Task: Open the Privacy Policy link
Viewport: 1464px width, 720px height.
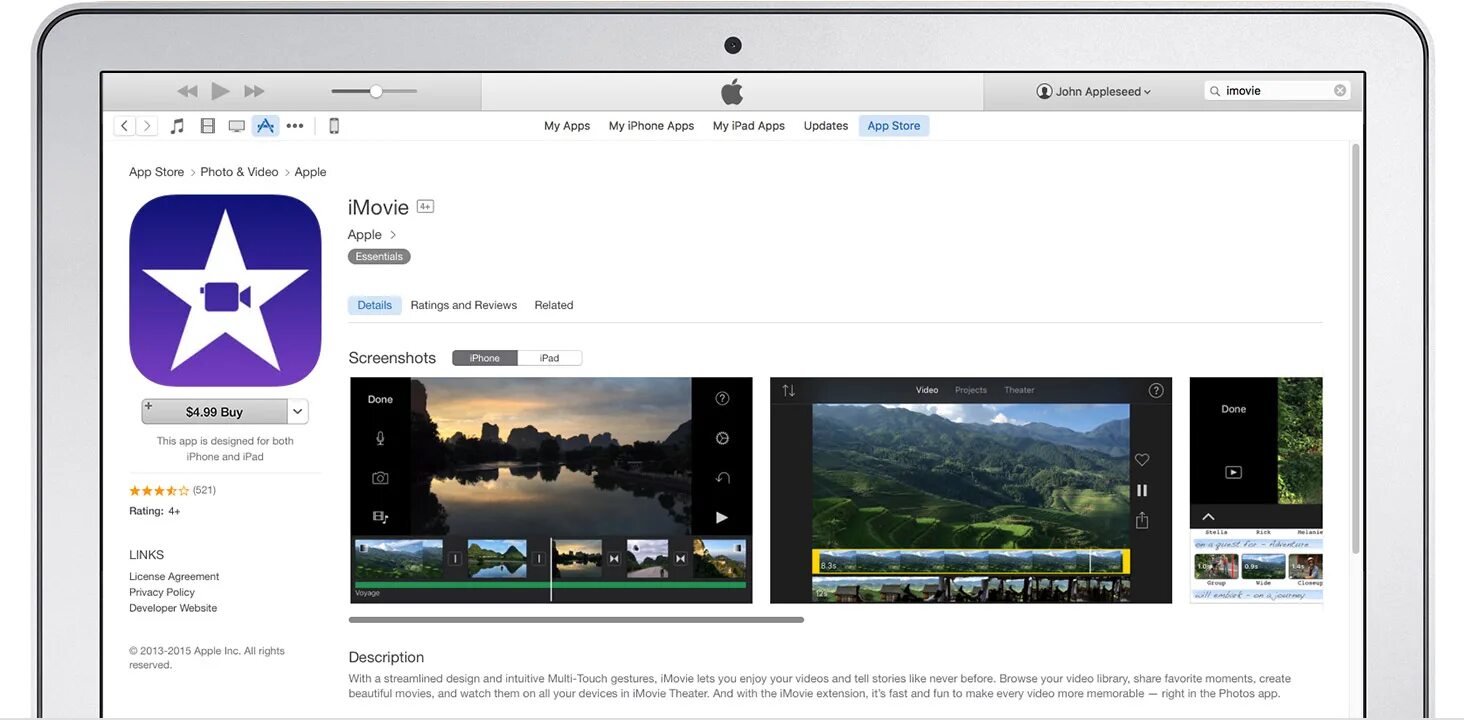Action: (162, 592)
